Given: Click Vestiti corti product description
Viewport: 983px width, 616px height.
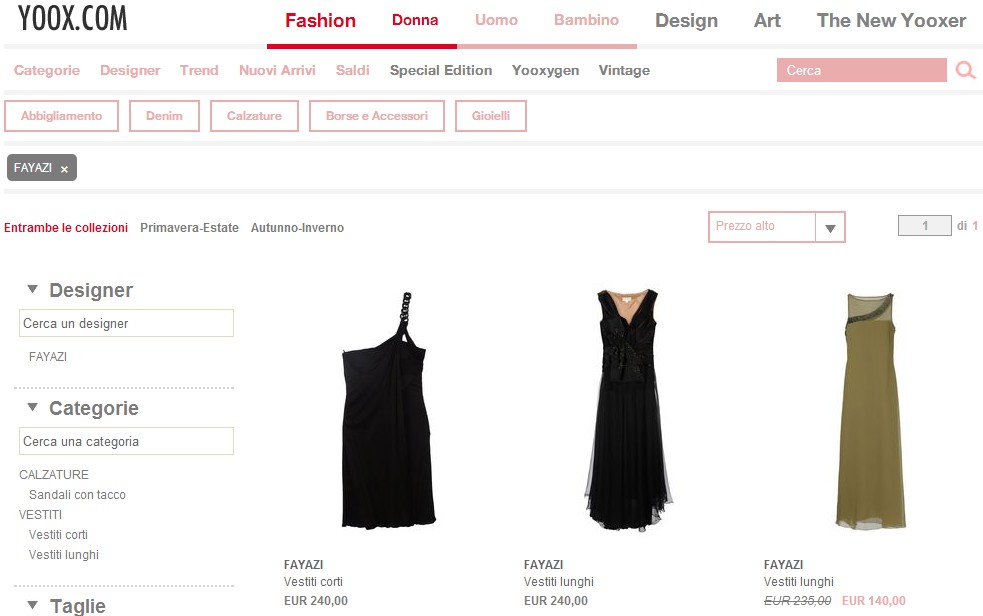Looking at the screenshot, I should pyautogui.click(x=313, y=582).
